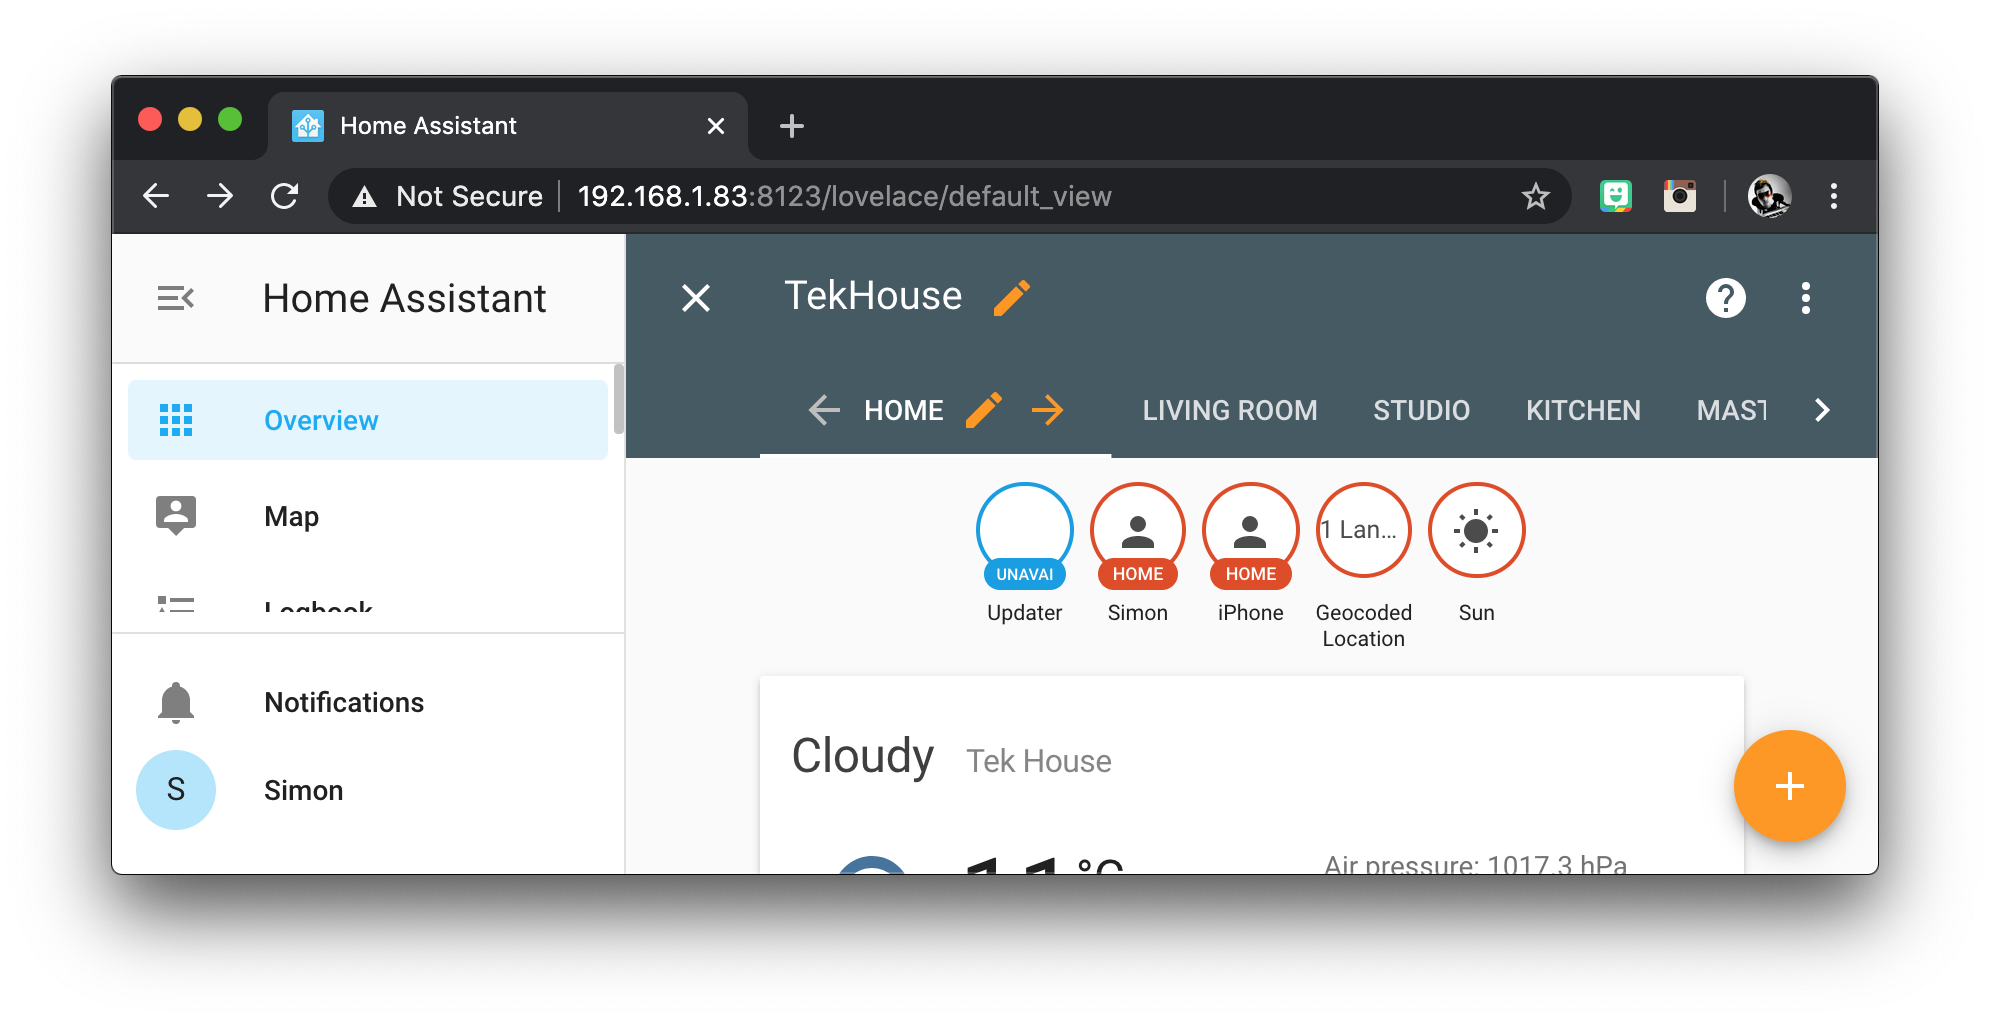Screen dimensions: 1990x1022
Task: Select the Home Assistant browser tab
Action: click(x=508, y=126)
